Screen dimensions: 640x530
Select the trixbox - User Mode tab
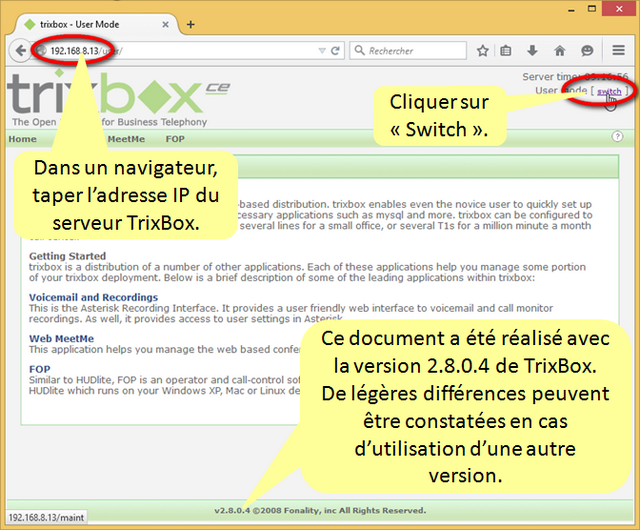coord(96,24)
